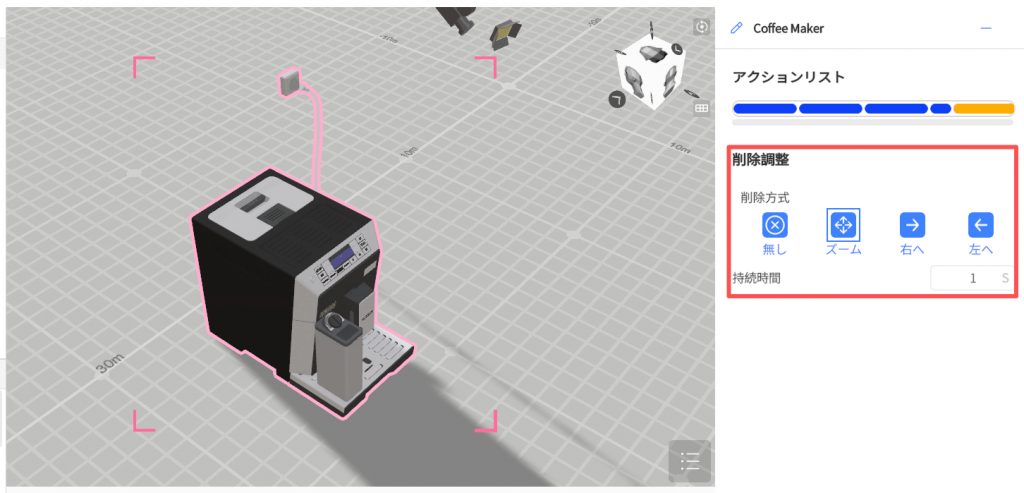Select the short fourth blue action segment

click(940, 108)
